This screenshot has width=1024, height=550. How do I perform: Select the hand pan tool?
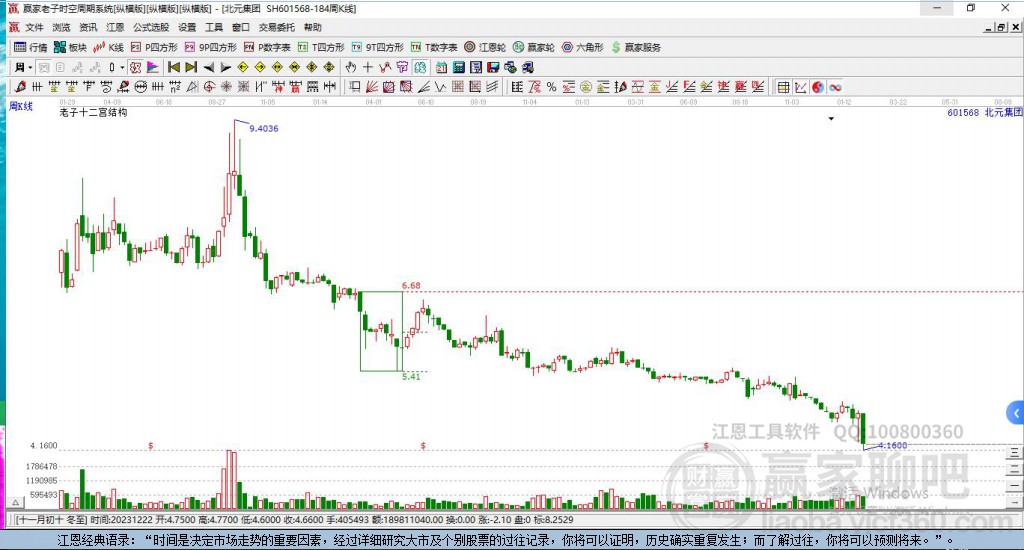[x=351, y=67]
